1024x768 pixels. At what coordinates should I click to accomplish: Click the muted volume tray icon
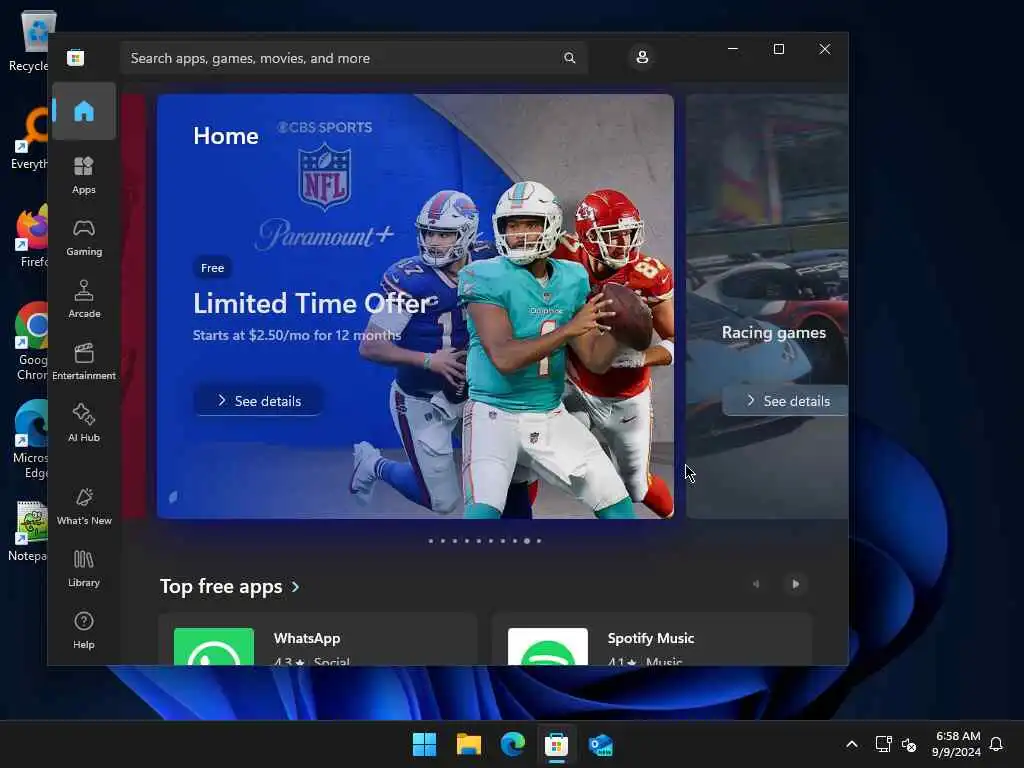(909, 744)
